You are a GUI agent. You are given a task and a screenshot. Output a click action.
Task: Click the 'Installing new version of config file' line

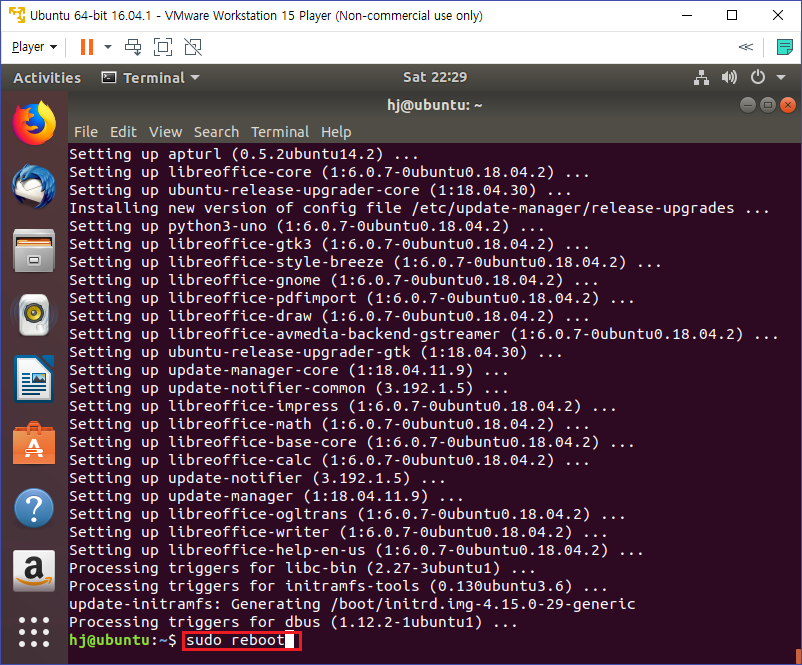[x=418, y=208]
